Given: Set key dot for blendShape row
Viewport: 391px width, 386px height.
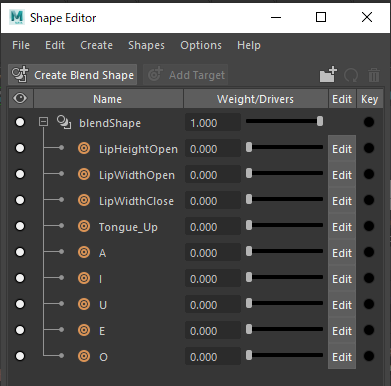Looking at the screenshot, I should (369, 122).
